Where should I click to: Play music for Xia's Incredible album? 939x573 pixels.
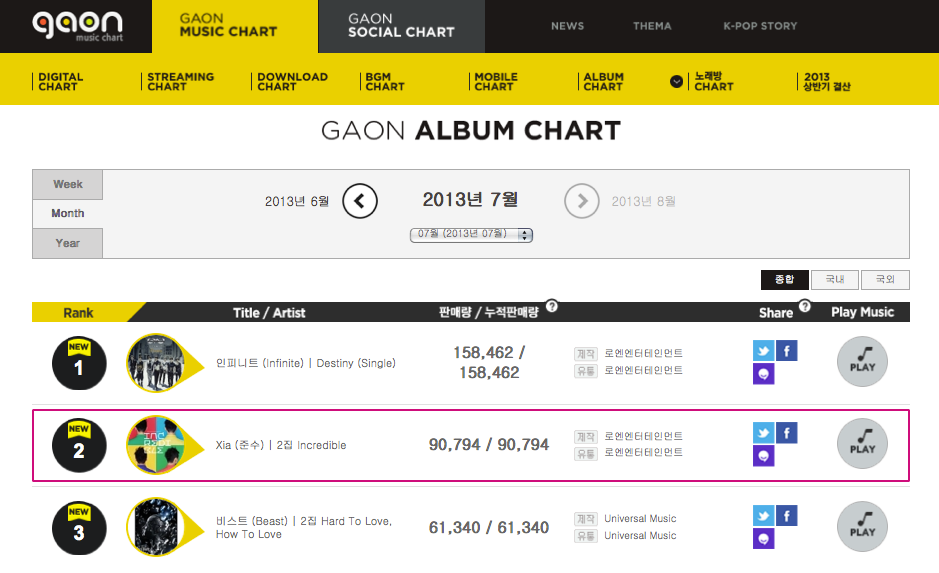(862, 444)
